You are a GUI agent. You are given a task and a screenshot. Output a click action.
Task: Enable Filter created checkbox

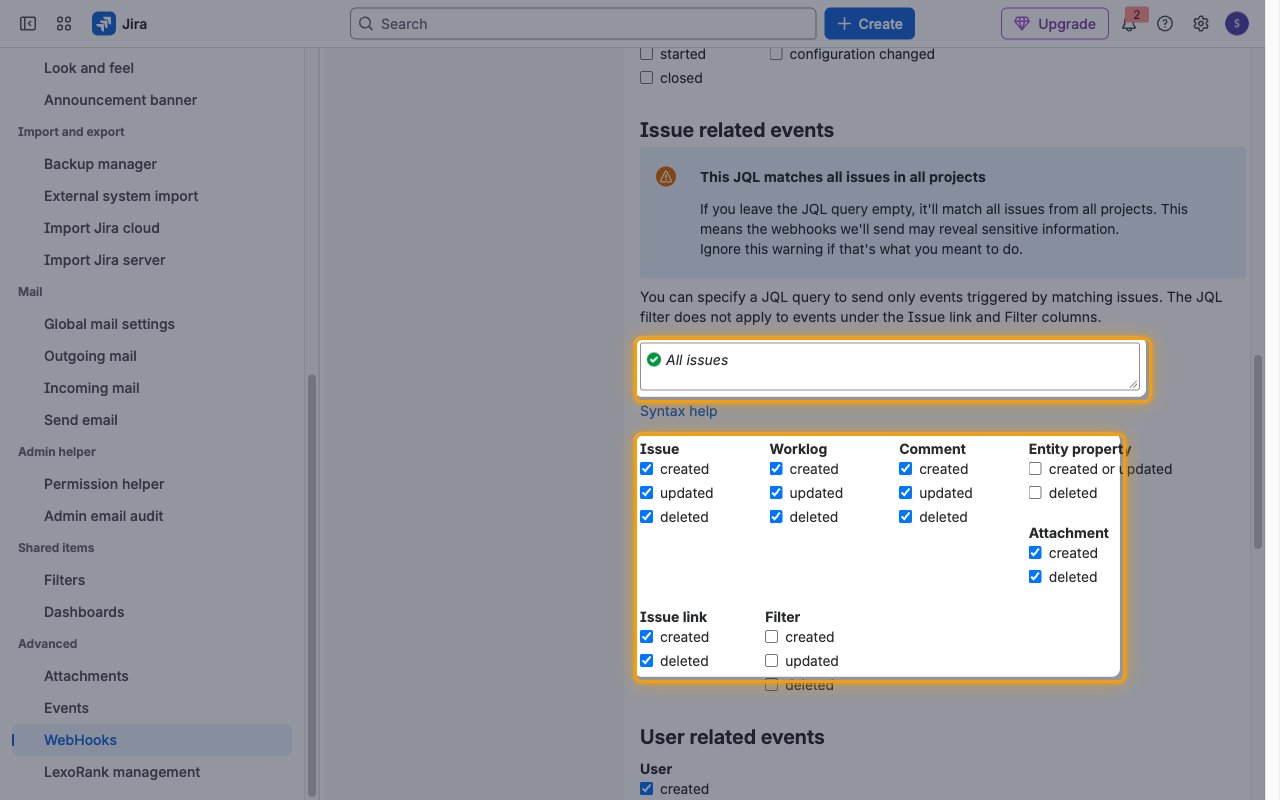coord(771,636)
